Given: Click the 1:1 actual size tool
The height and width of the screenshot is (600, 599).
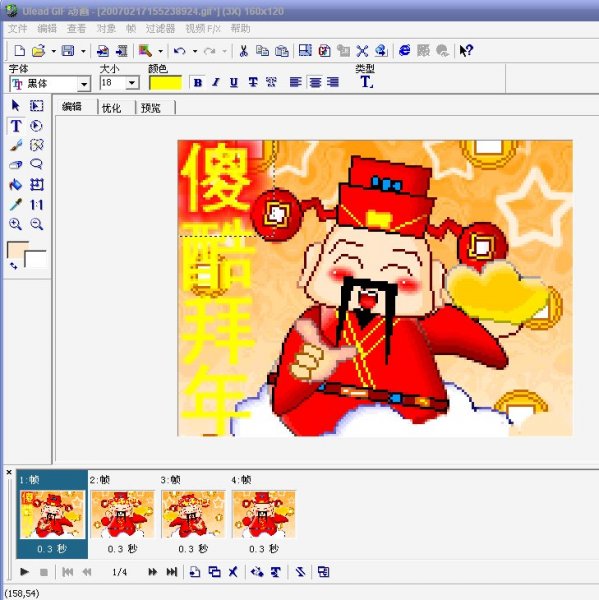Looking at the screenshot, I should point(37,205).
